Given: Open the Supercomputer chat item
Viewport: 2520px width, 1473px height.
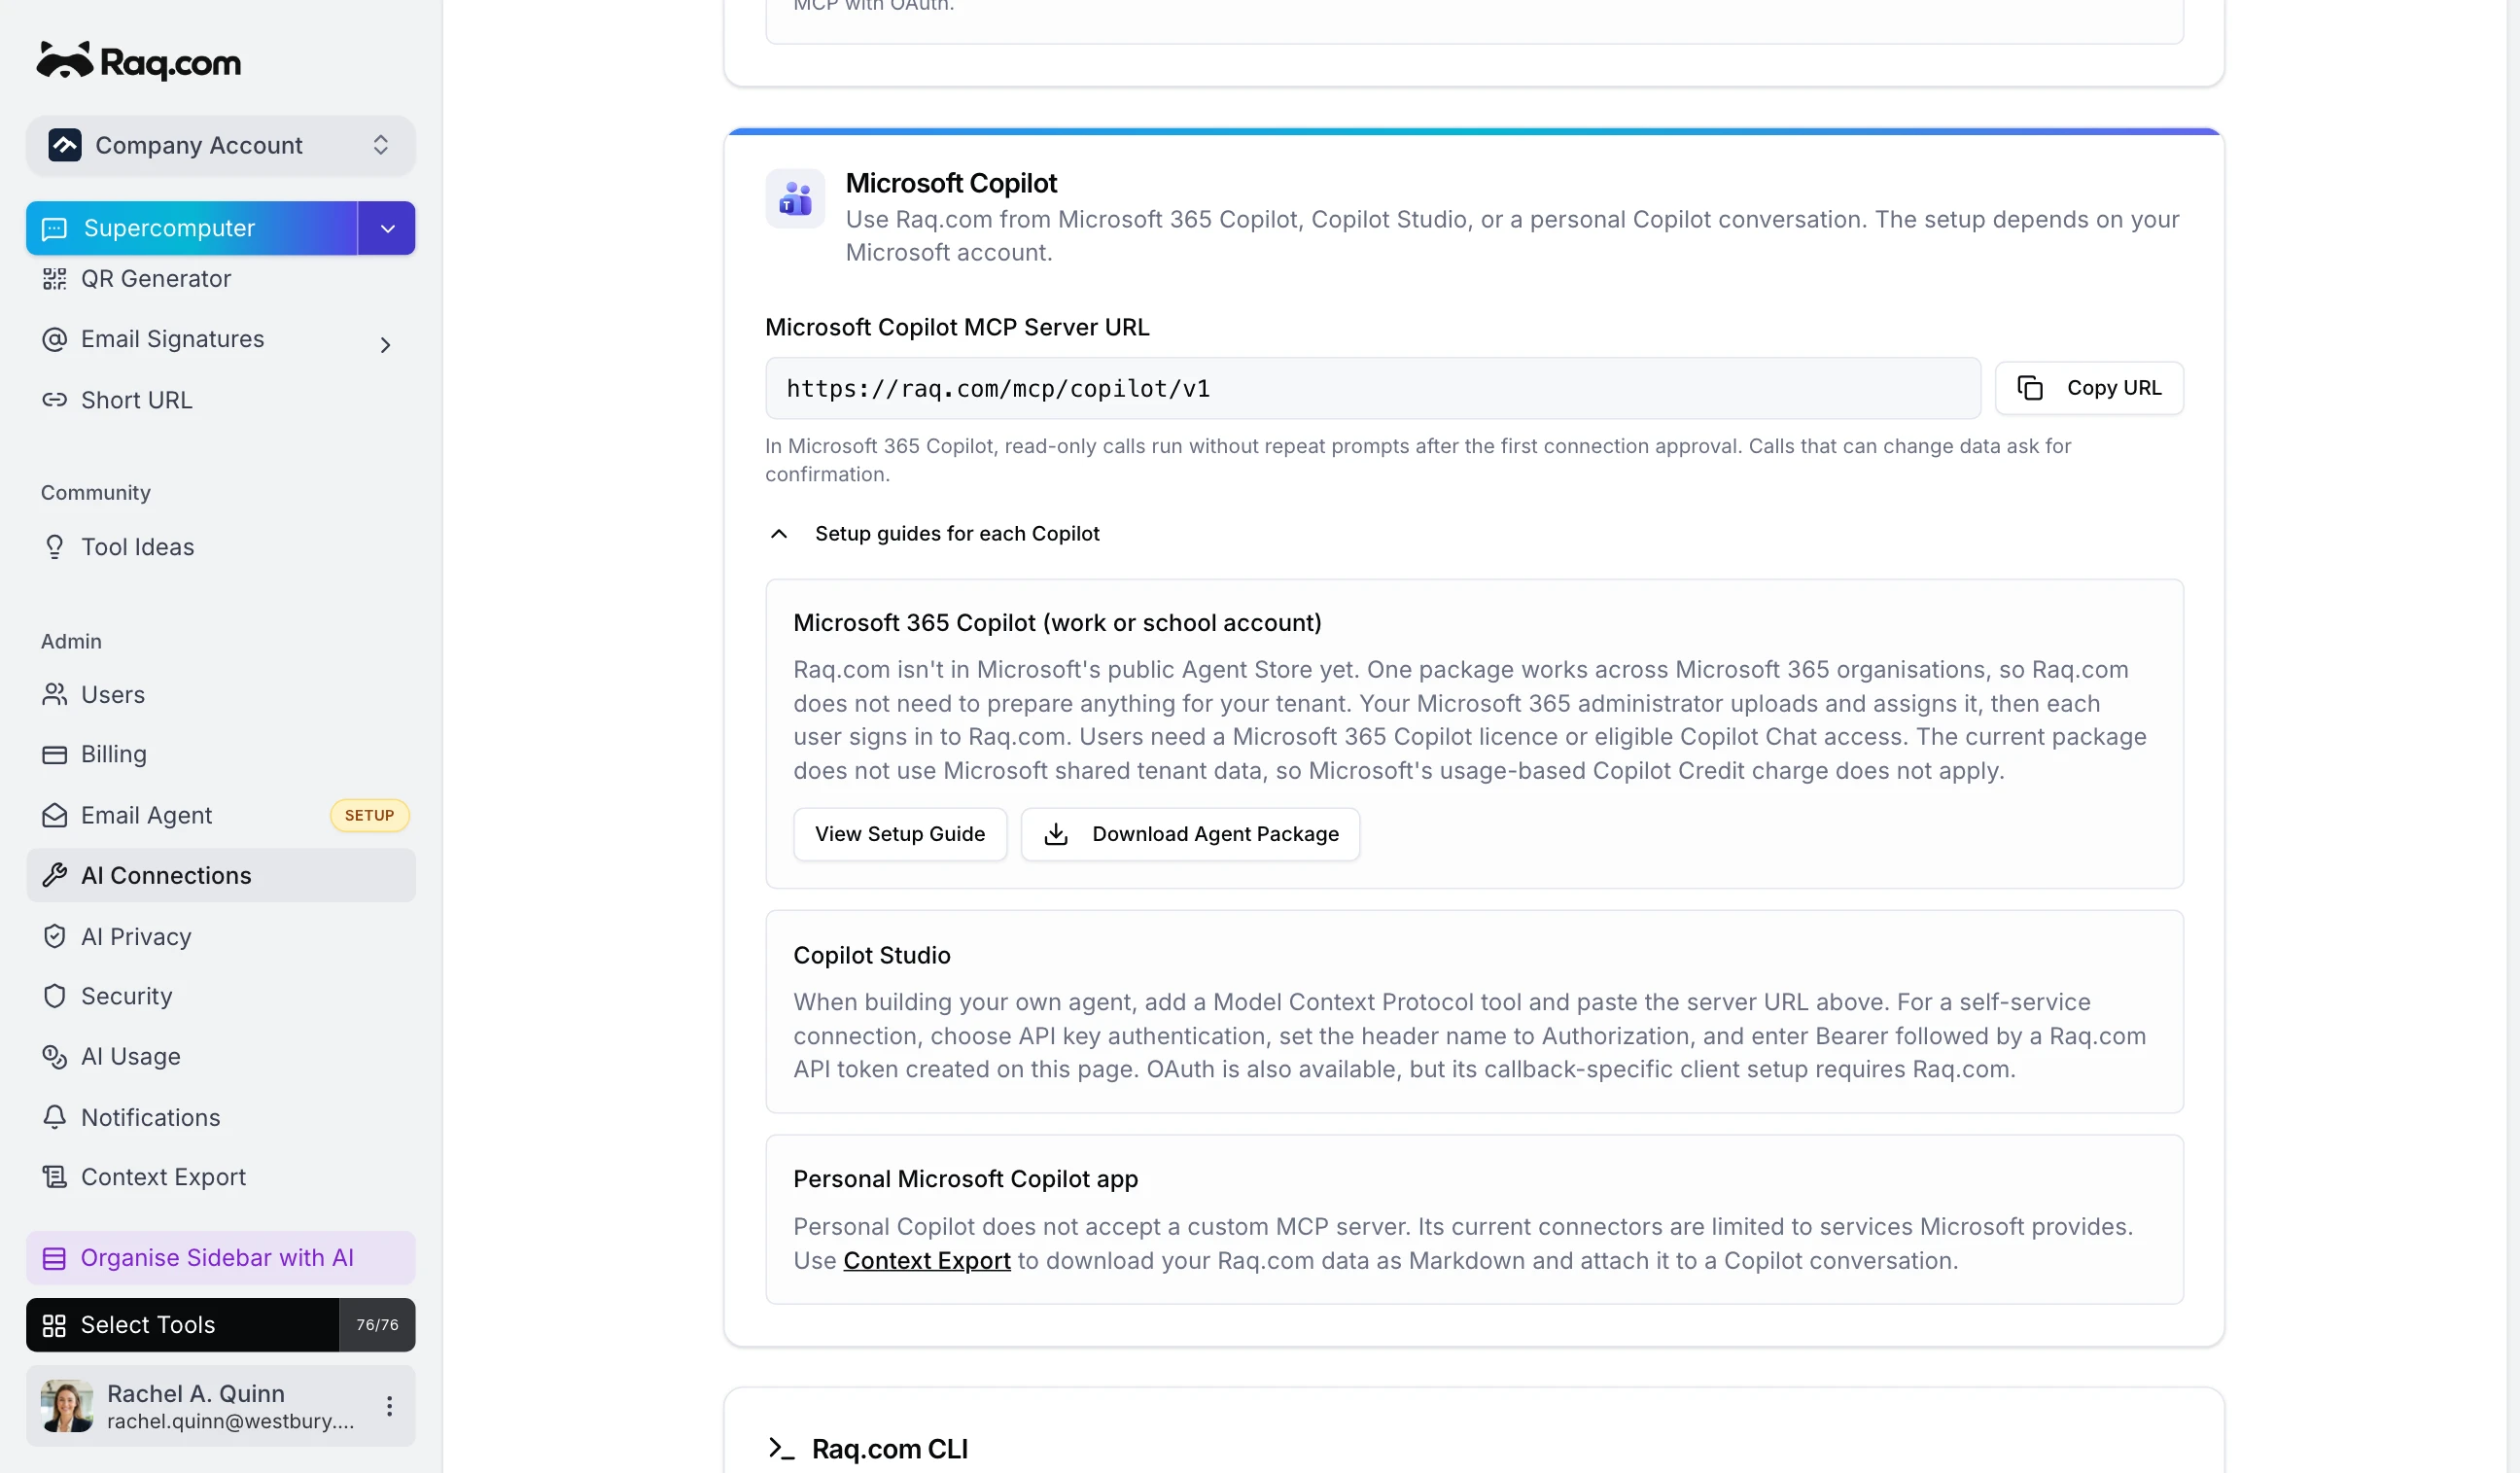Looking at the screenshot, I should click(x=191, y=228).
